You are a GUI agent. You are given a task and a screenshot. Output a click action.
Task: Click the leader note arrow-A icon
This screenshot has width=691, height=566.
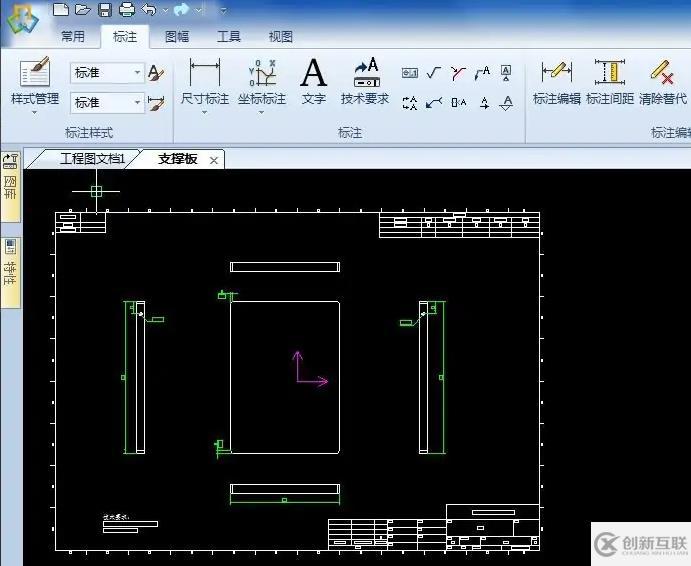point(483,73)
